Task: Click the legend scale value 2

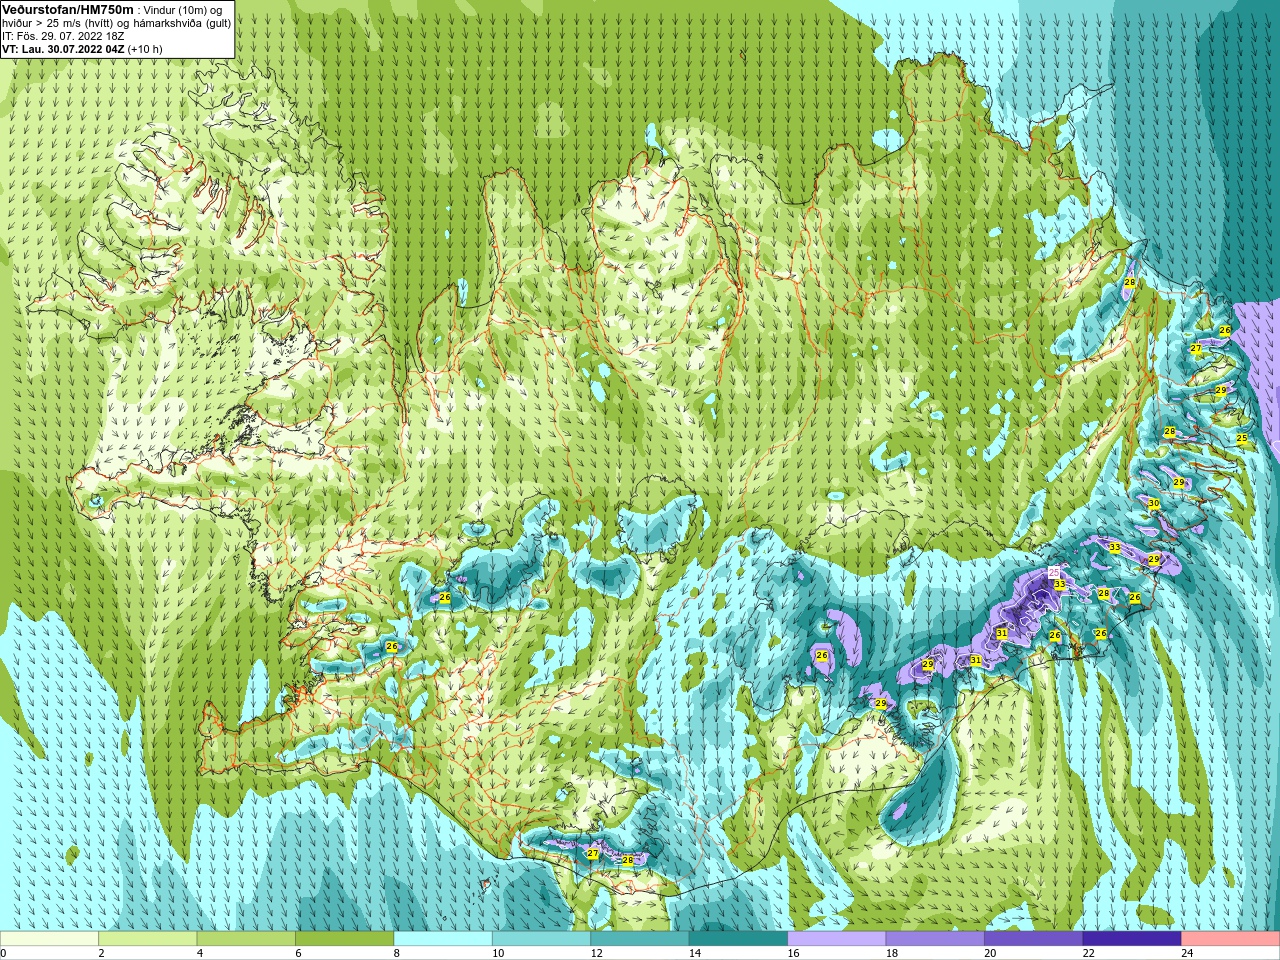Action: pyautogui.click(x=101, y=953)
